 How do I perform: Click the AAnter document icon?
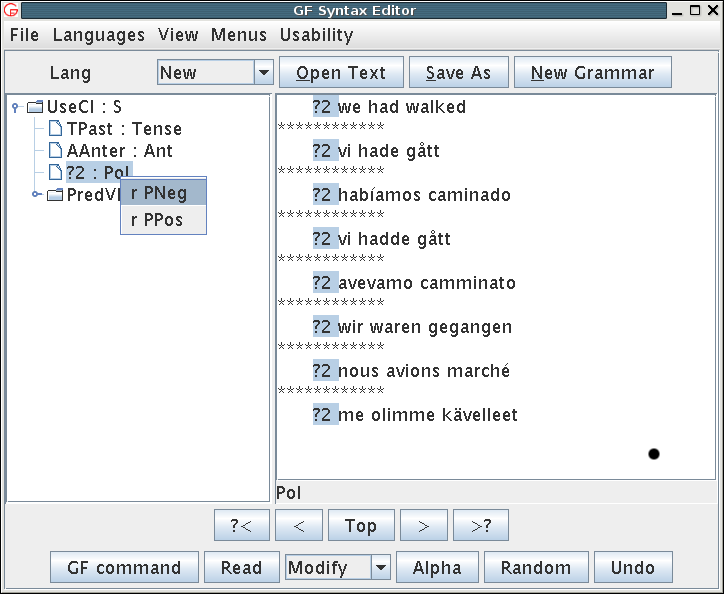coord(56,151)
